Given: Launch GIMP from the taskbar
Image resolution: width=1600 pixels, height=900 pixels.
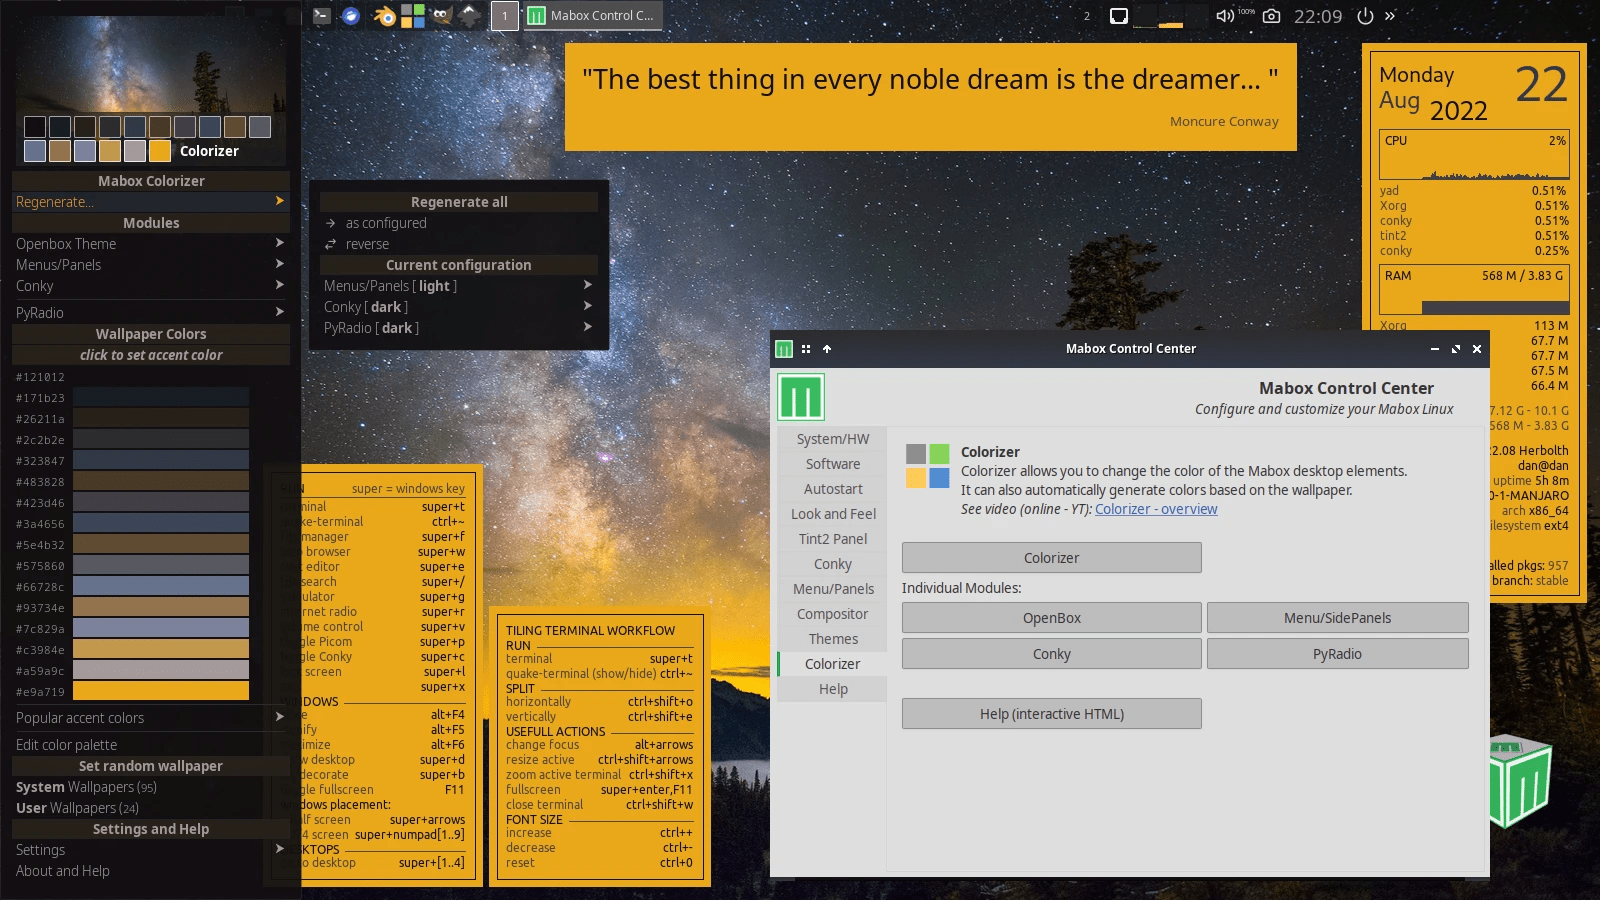Looking at the screenshot, I should tap(440, 16).
